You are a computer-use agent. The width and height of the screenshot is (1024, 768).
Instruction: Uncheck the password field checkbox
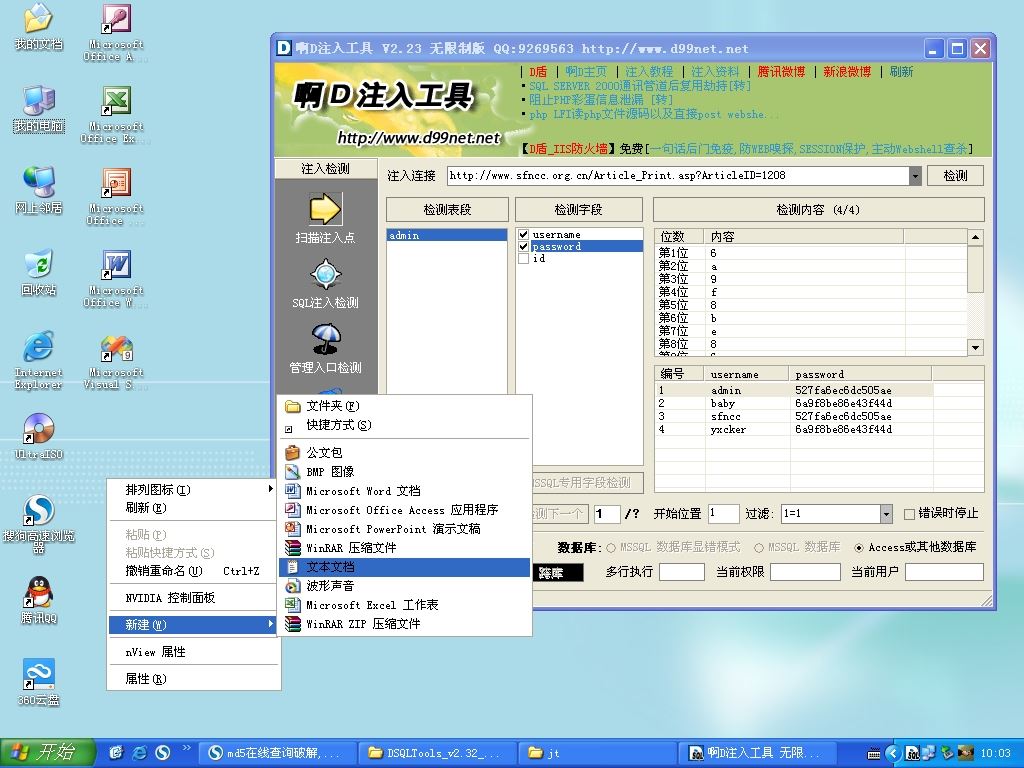point(523,246)
